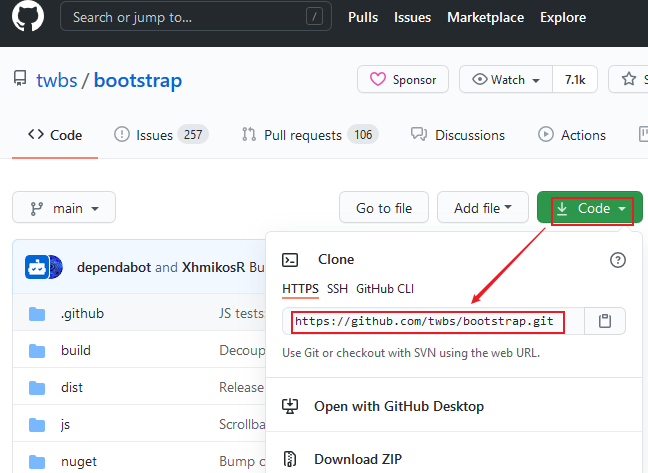Click the help question mark icon

tap(617, 260)
